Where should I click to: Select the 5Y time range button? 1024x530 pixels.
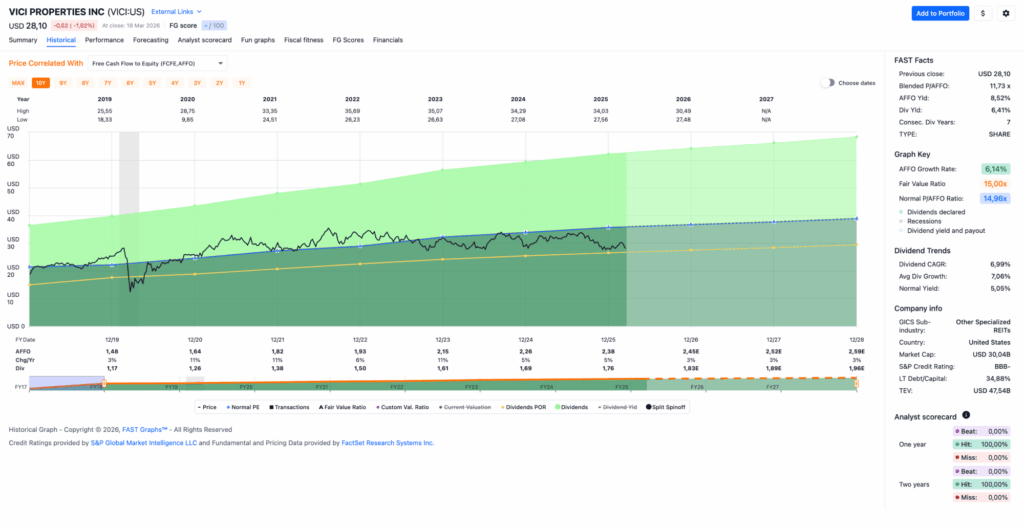pyautogui.click(x=152, y=83)
